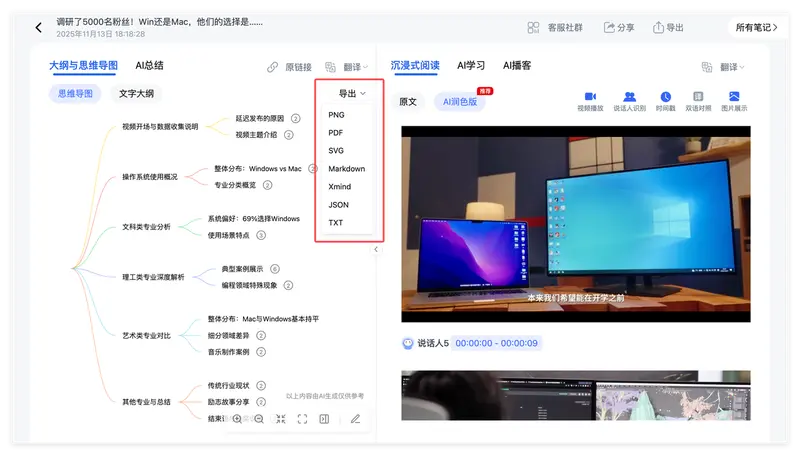The height and width of the screenshot is (455, 800).
Task: Expand 音乐制作案例 node count badge
Action: [261, 351]
